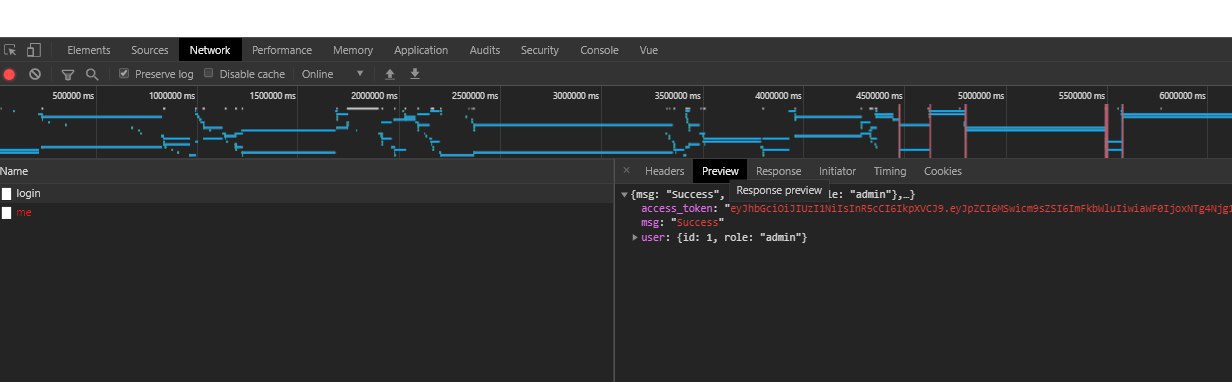Stop recording network log

pos(10,74)
